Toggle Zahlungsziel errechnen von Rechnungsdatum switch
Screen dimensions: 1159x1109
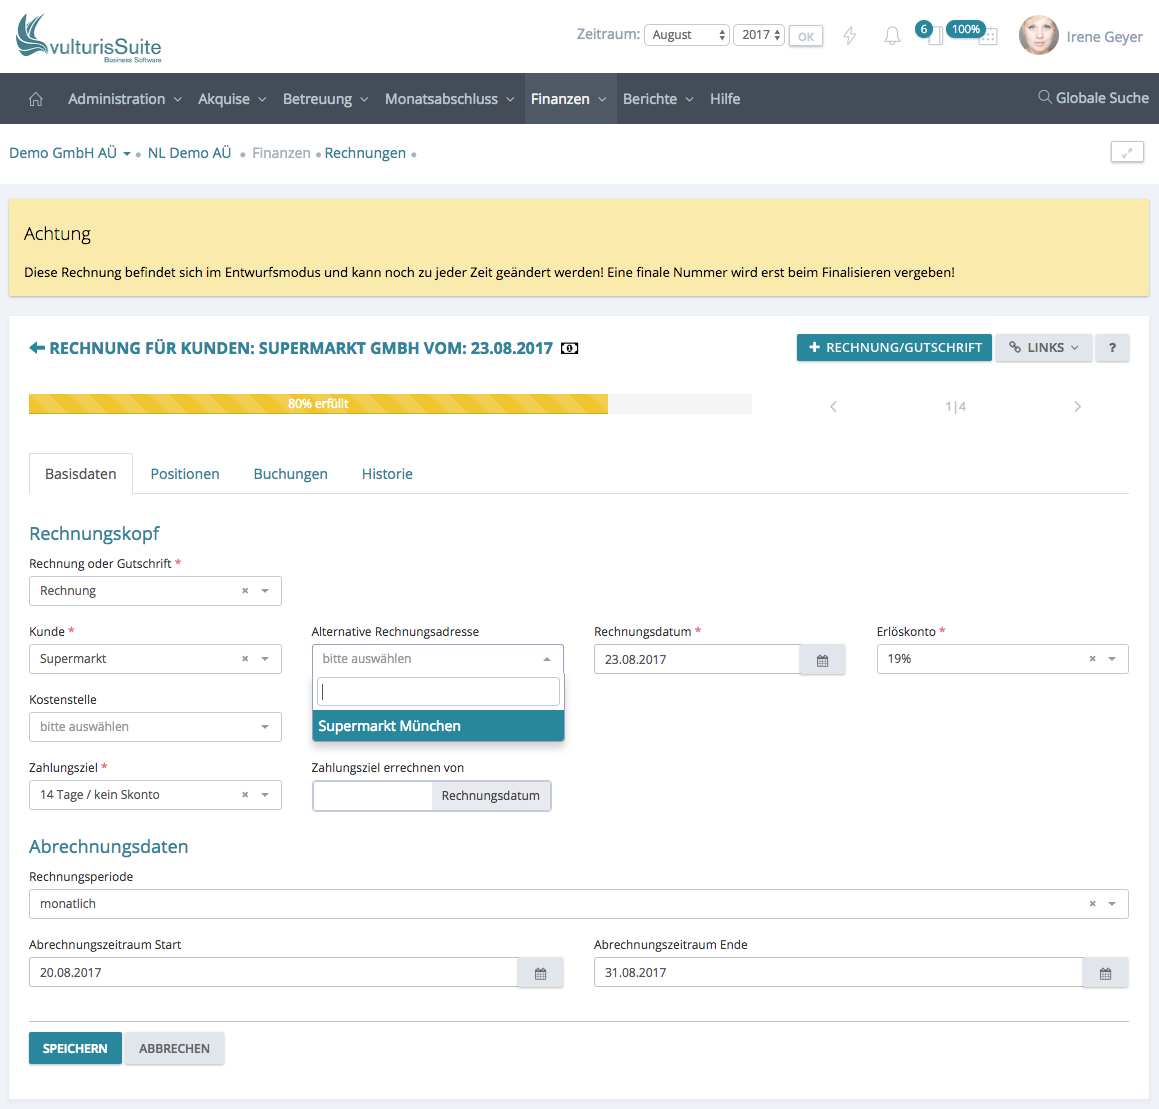coord(431,796)
